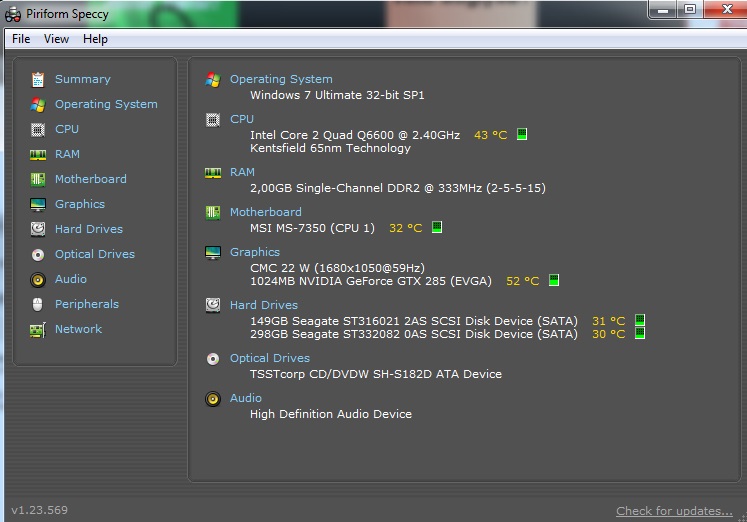Click the 149GB Seagate drive entry
747x522 pixels.
click(414, 321)
